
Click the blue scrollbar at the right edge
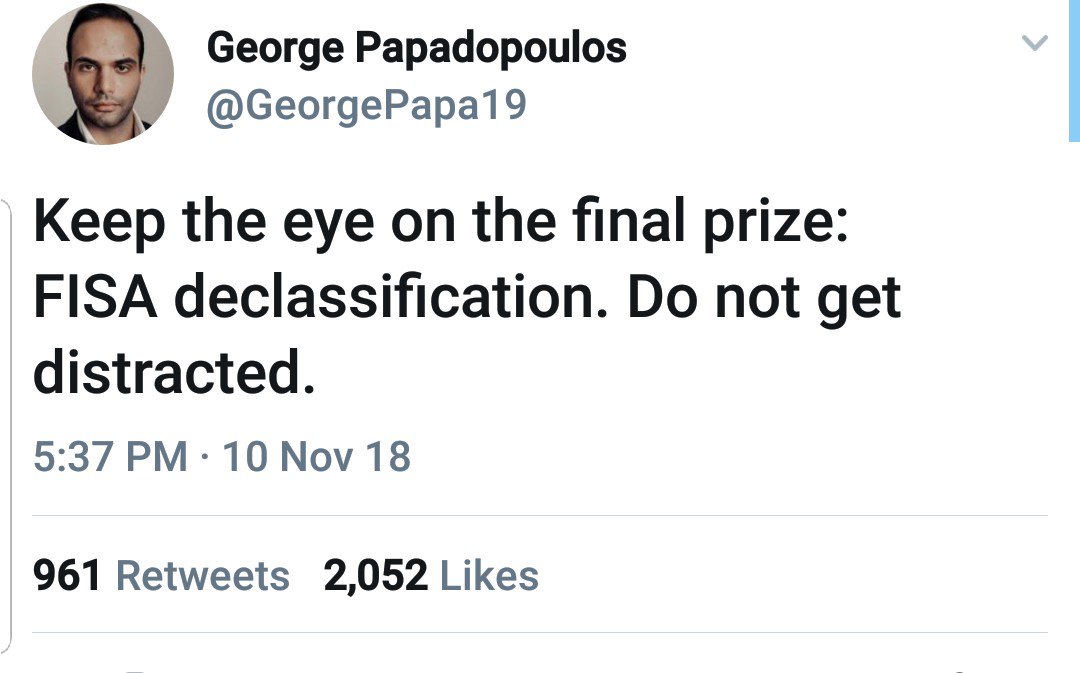tap(1073, 70)
